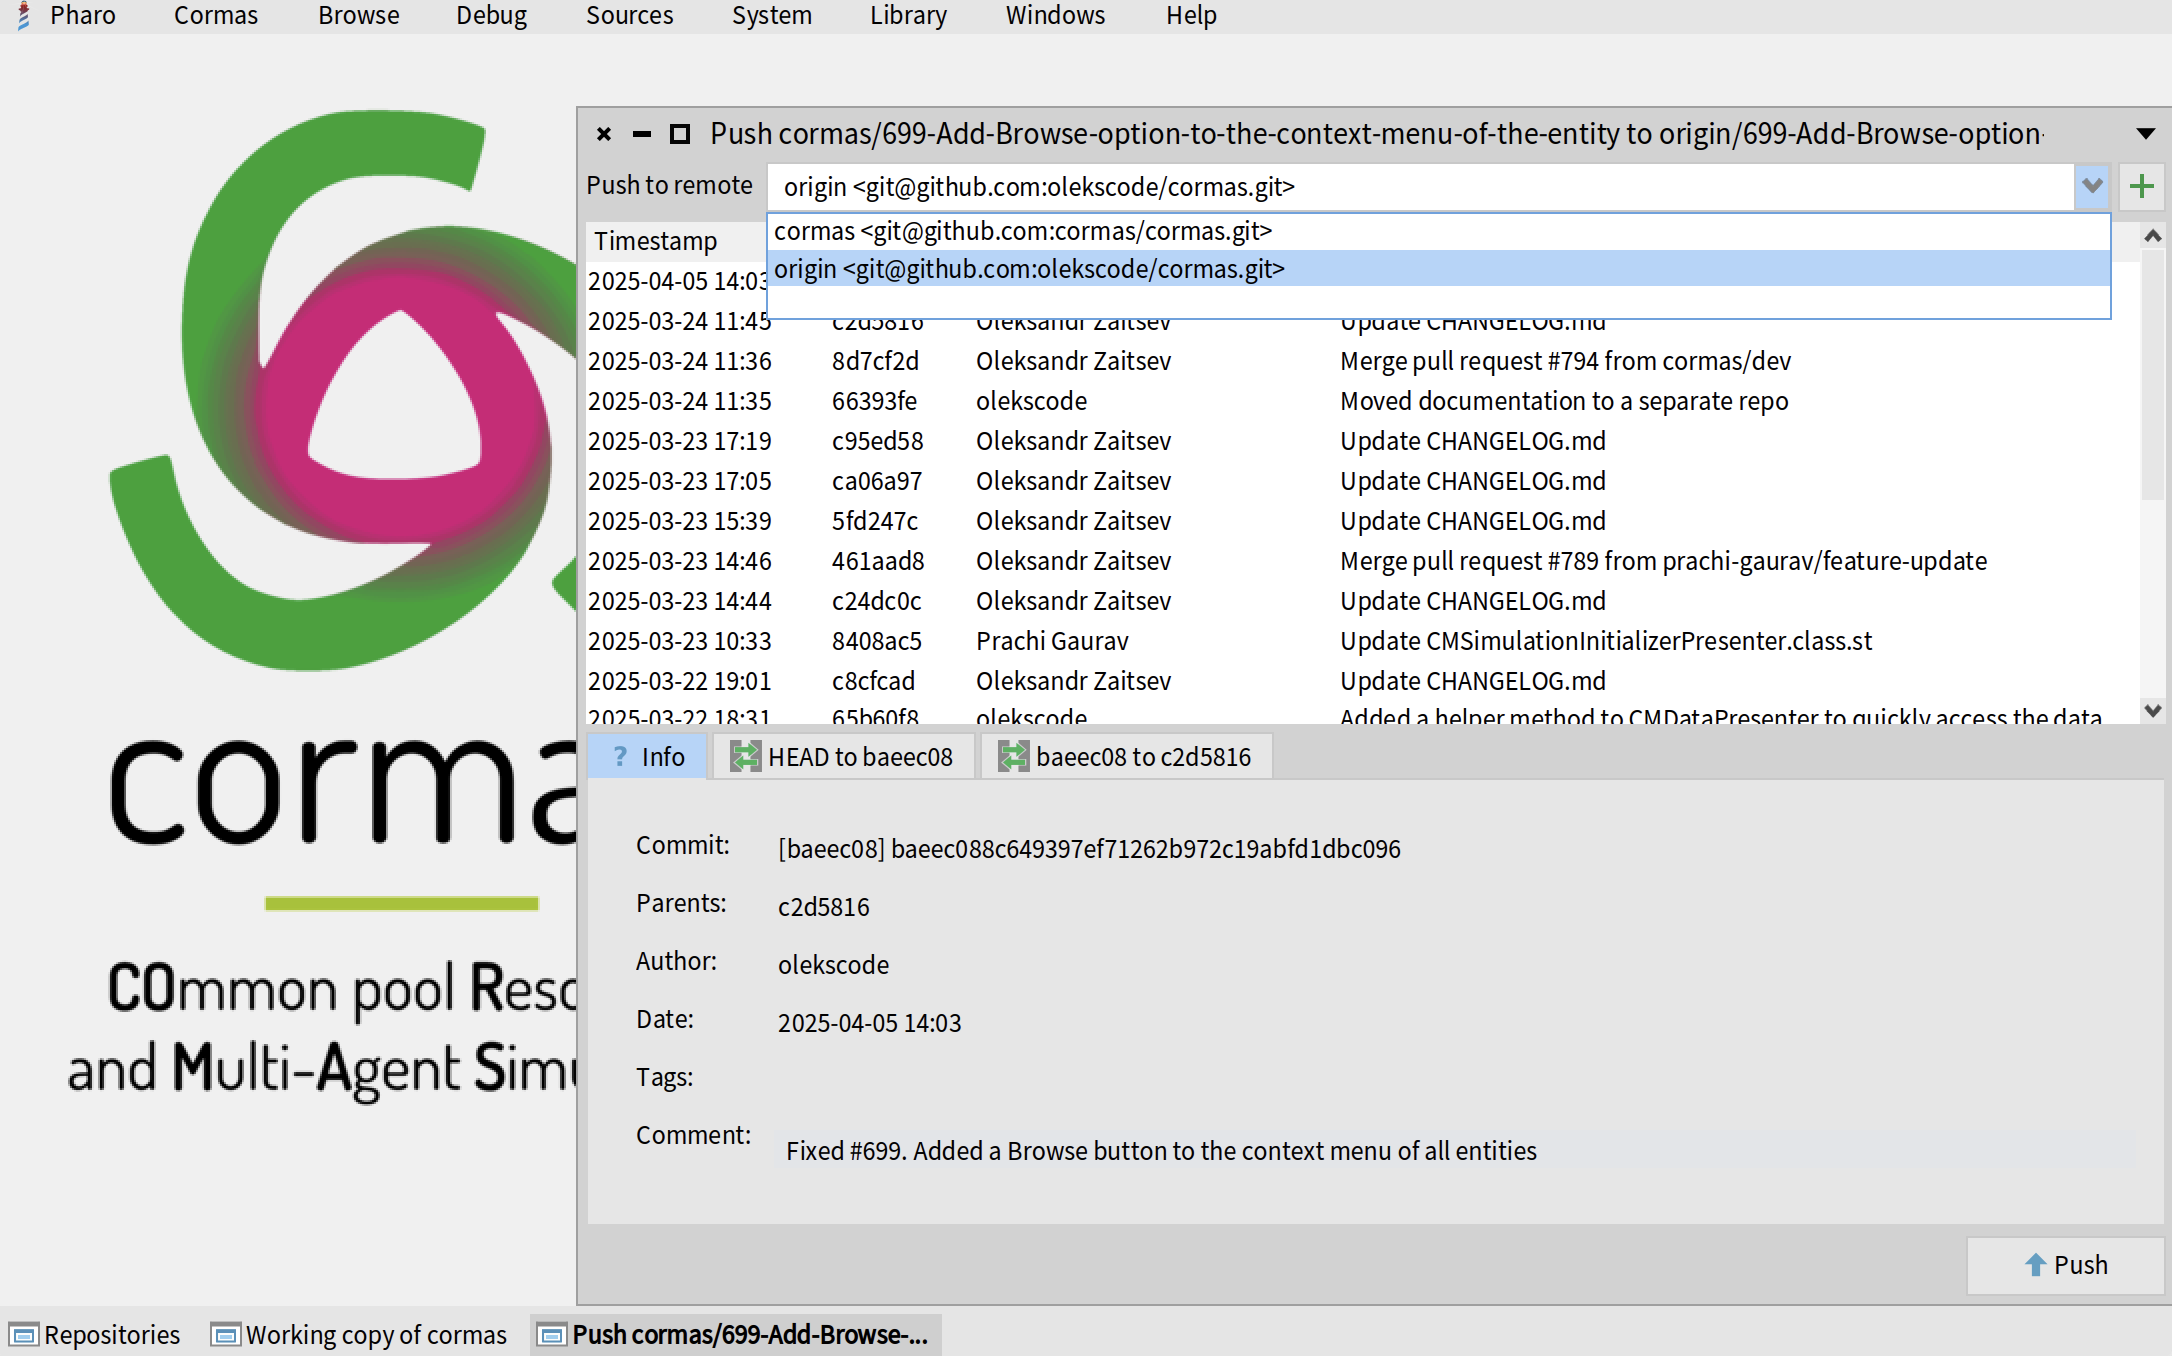Click the Pharo lighthouse logo icon

24,16
